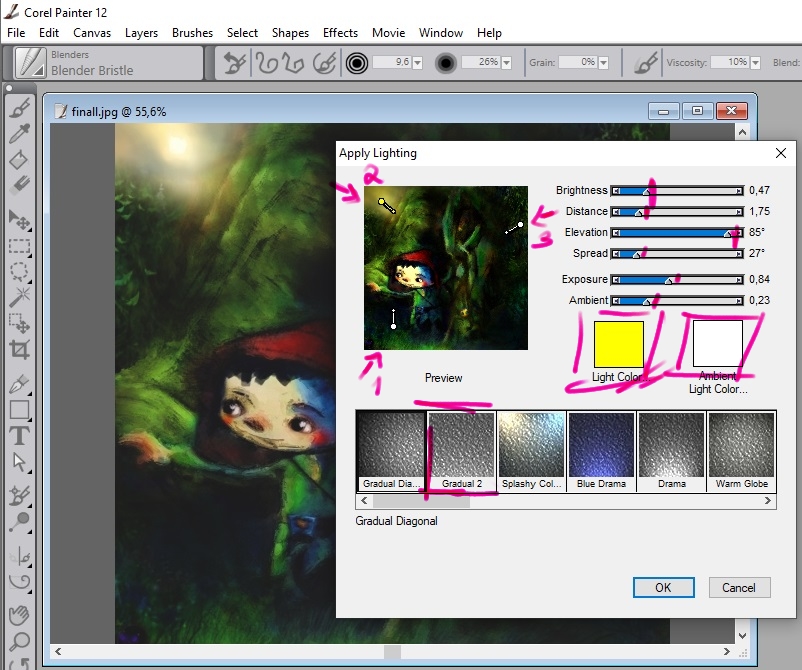Select the Paint Bucket tool
This screenshot has height=670, width=802.
[x=19, y=160]
